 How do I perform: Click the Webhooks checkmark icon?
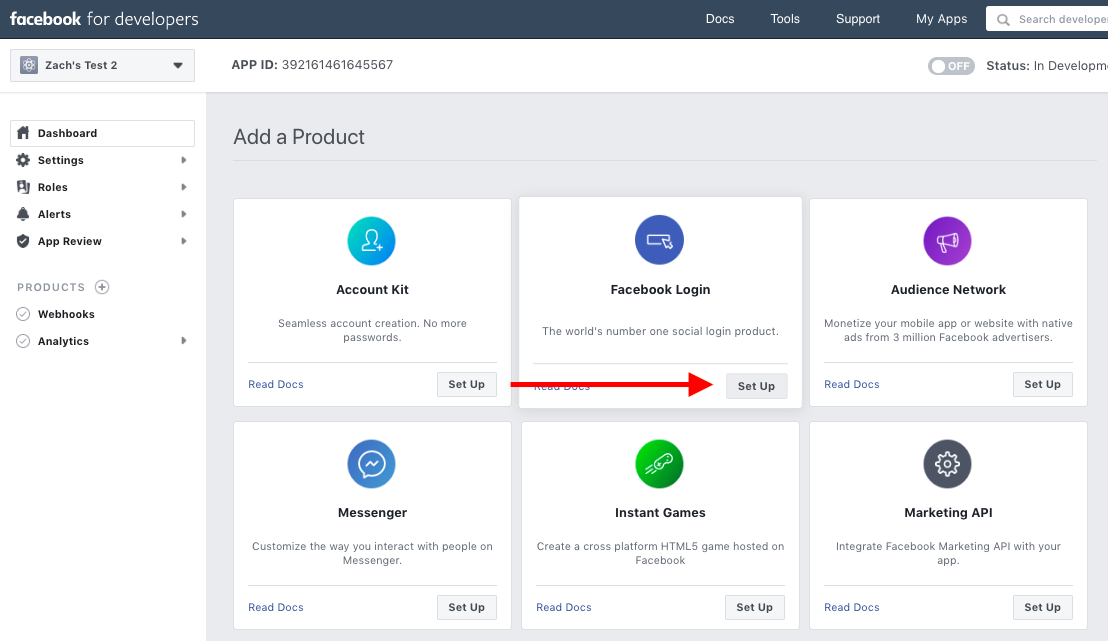point(23,314)
